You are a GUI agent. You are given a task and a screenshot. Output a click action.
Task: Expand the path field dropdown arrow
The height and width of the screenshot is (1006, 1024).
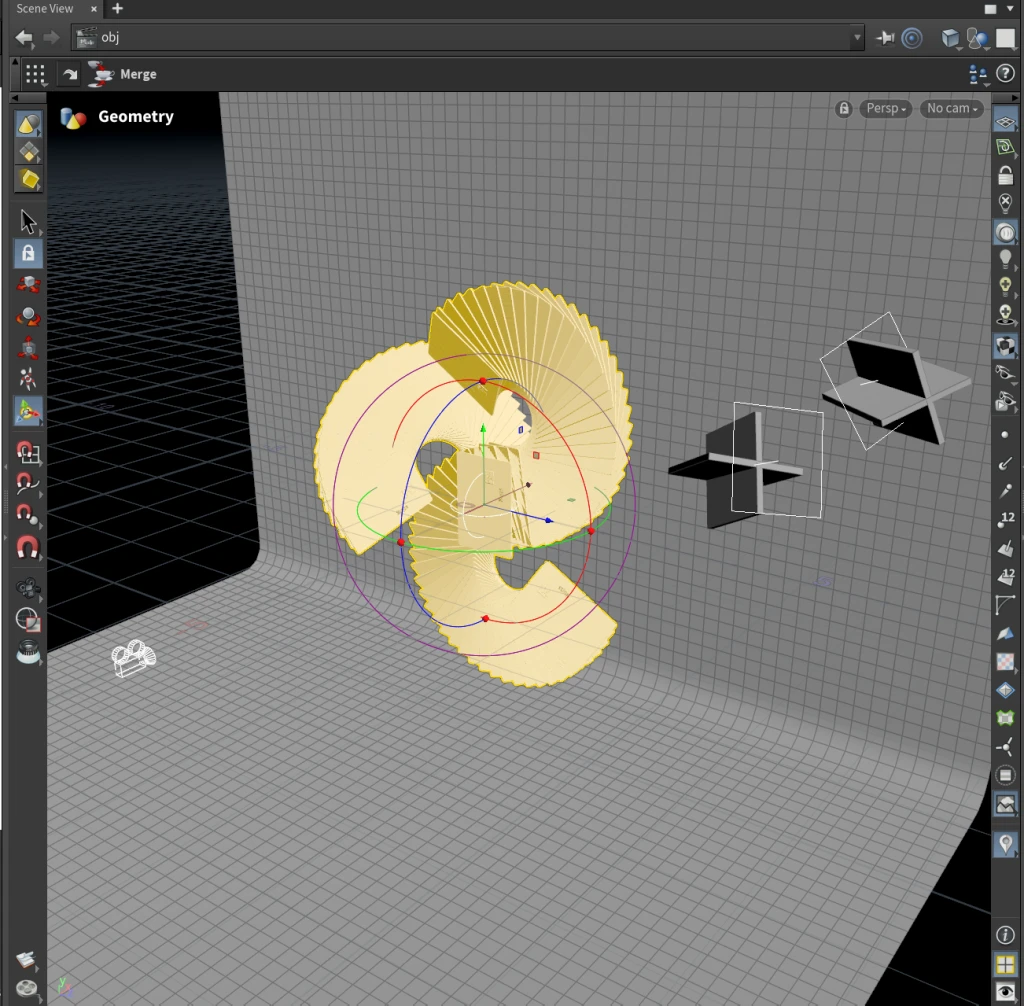click(857, 38)
